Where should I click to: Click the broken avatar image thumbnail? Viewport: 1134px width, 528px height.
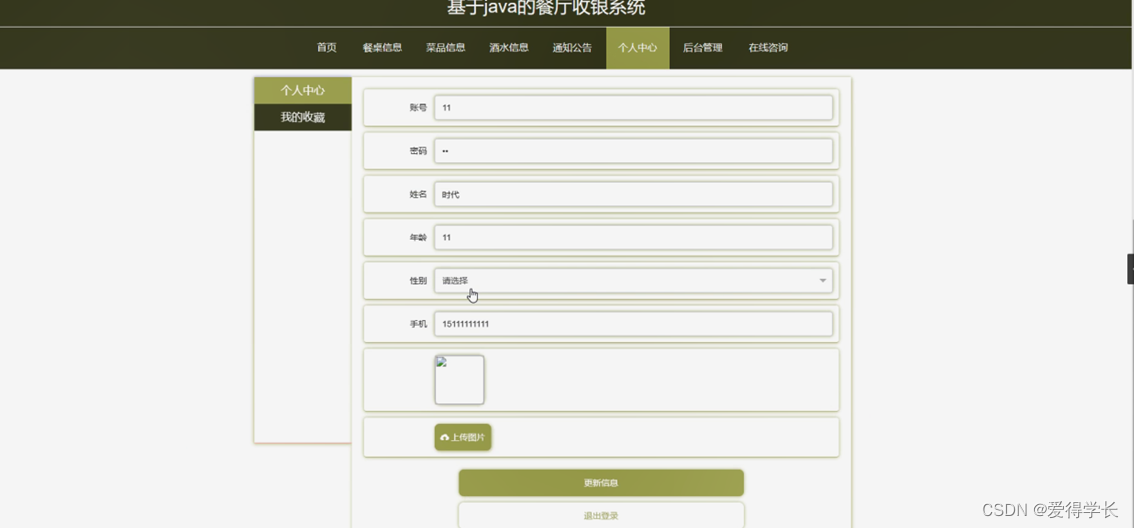[459, 380]
